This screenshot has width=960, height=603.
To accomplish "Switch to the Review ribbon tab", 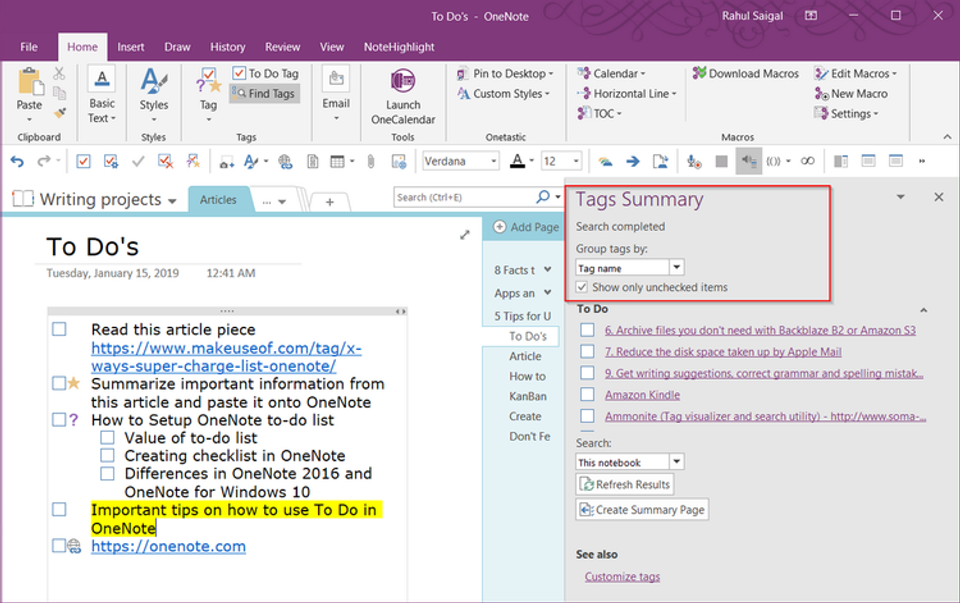I will [282, 47].
